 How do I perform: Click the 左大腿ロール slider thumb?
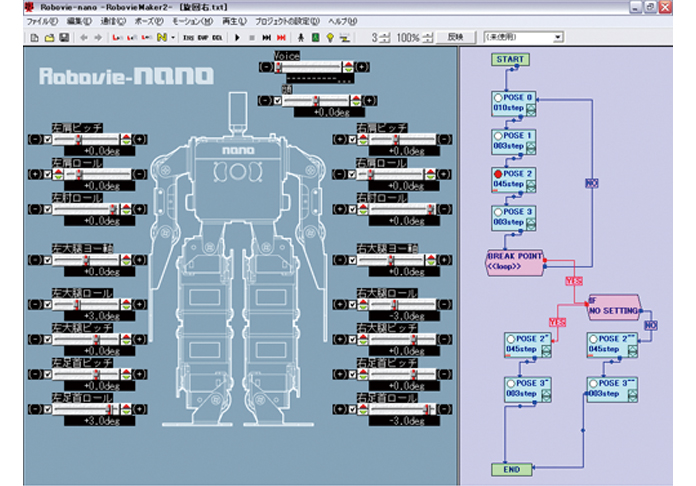tap(77, 304)
